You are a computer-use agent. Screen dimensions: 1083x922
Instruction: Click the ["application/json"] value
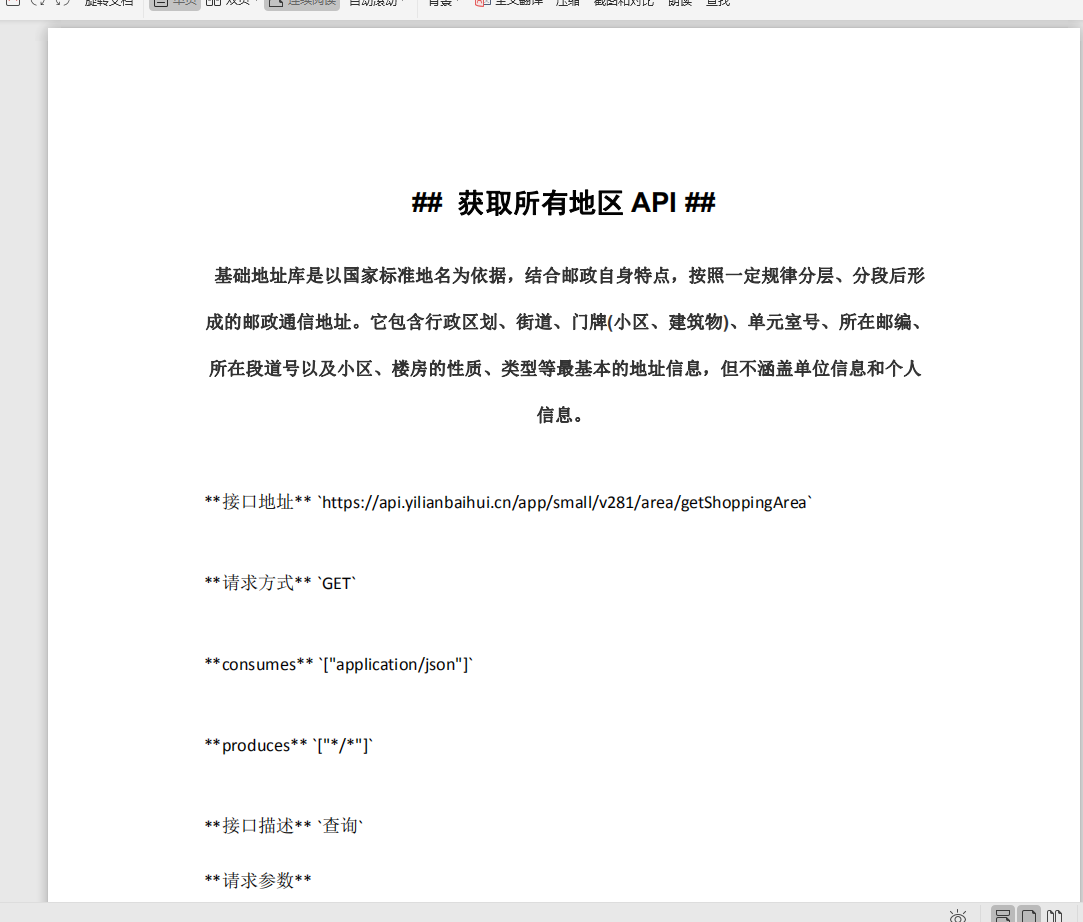click(396, 664)
